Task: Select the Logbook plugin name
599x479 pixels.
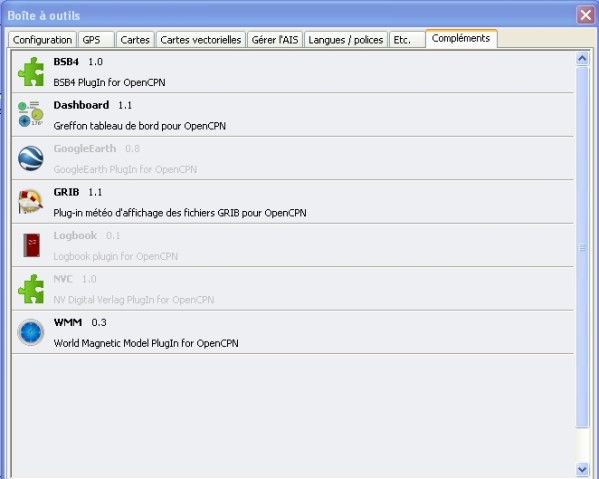Action: [x=75, y=236]
